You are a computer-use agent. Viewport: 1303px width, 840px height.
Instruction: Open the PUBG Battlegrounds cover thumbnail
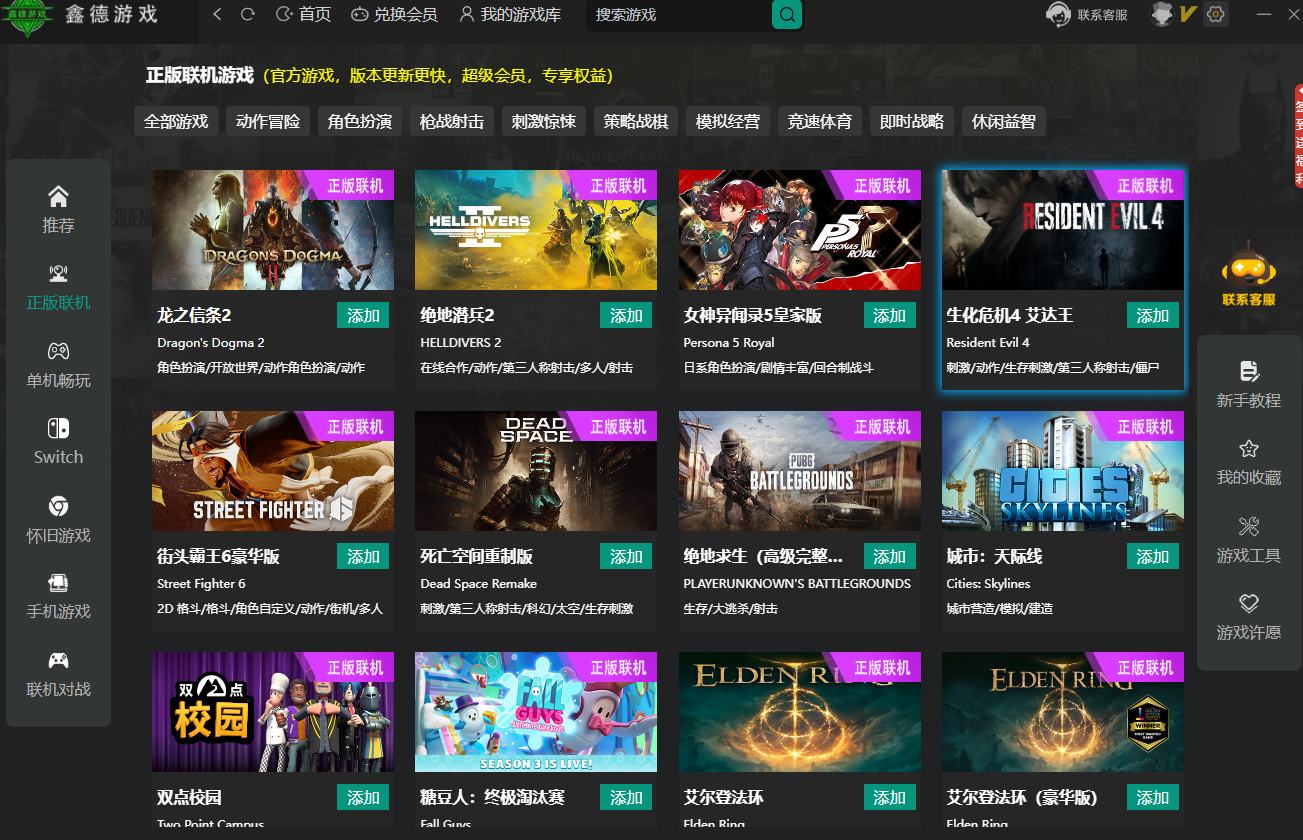(x=800, y=471)
